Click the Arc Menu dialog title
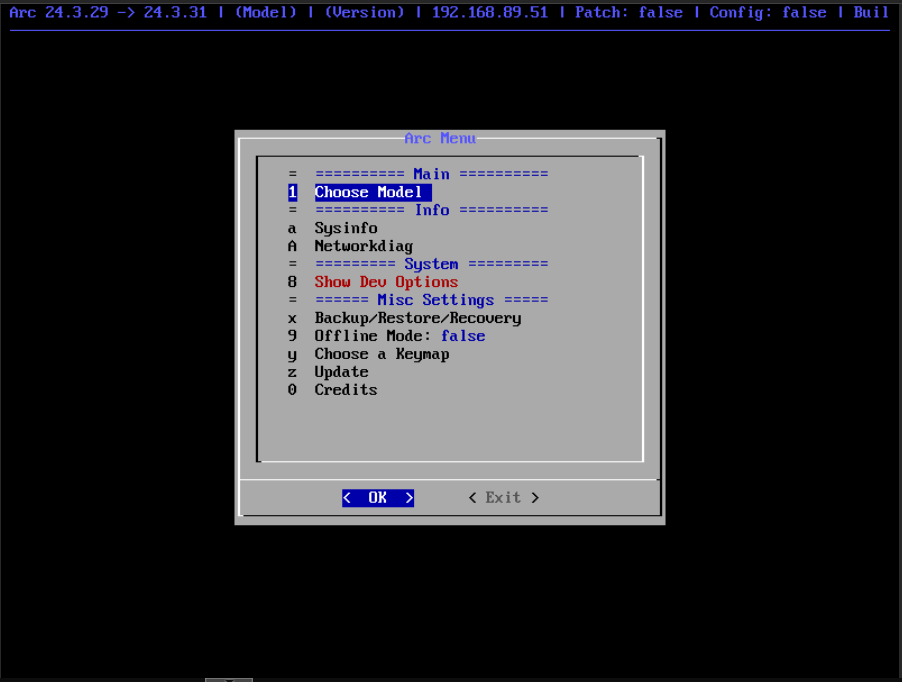This screenshot has height=682, width=902. coord(440,138)
